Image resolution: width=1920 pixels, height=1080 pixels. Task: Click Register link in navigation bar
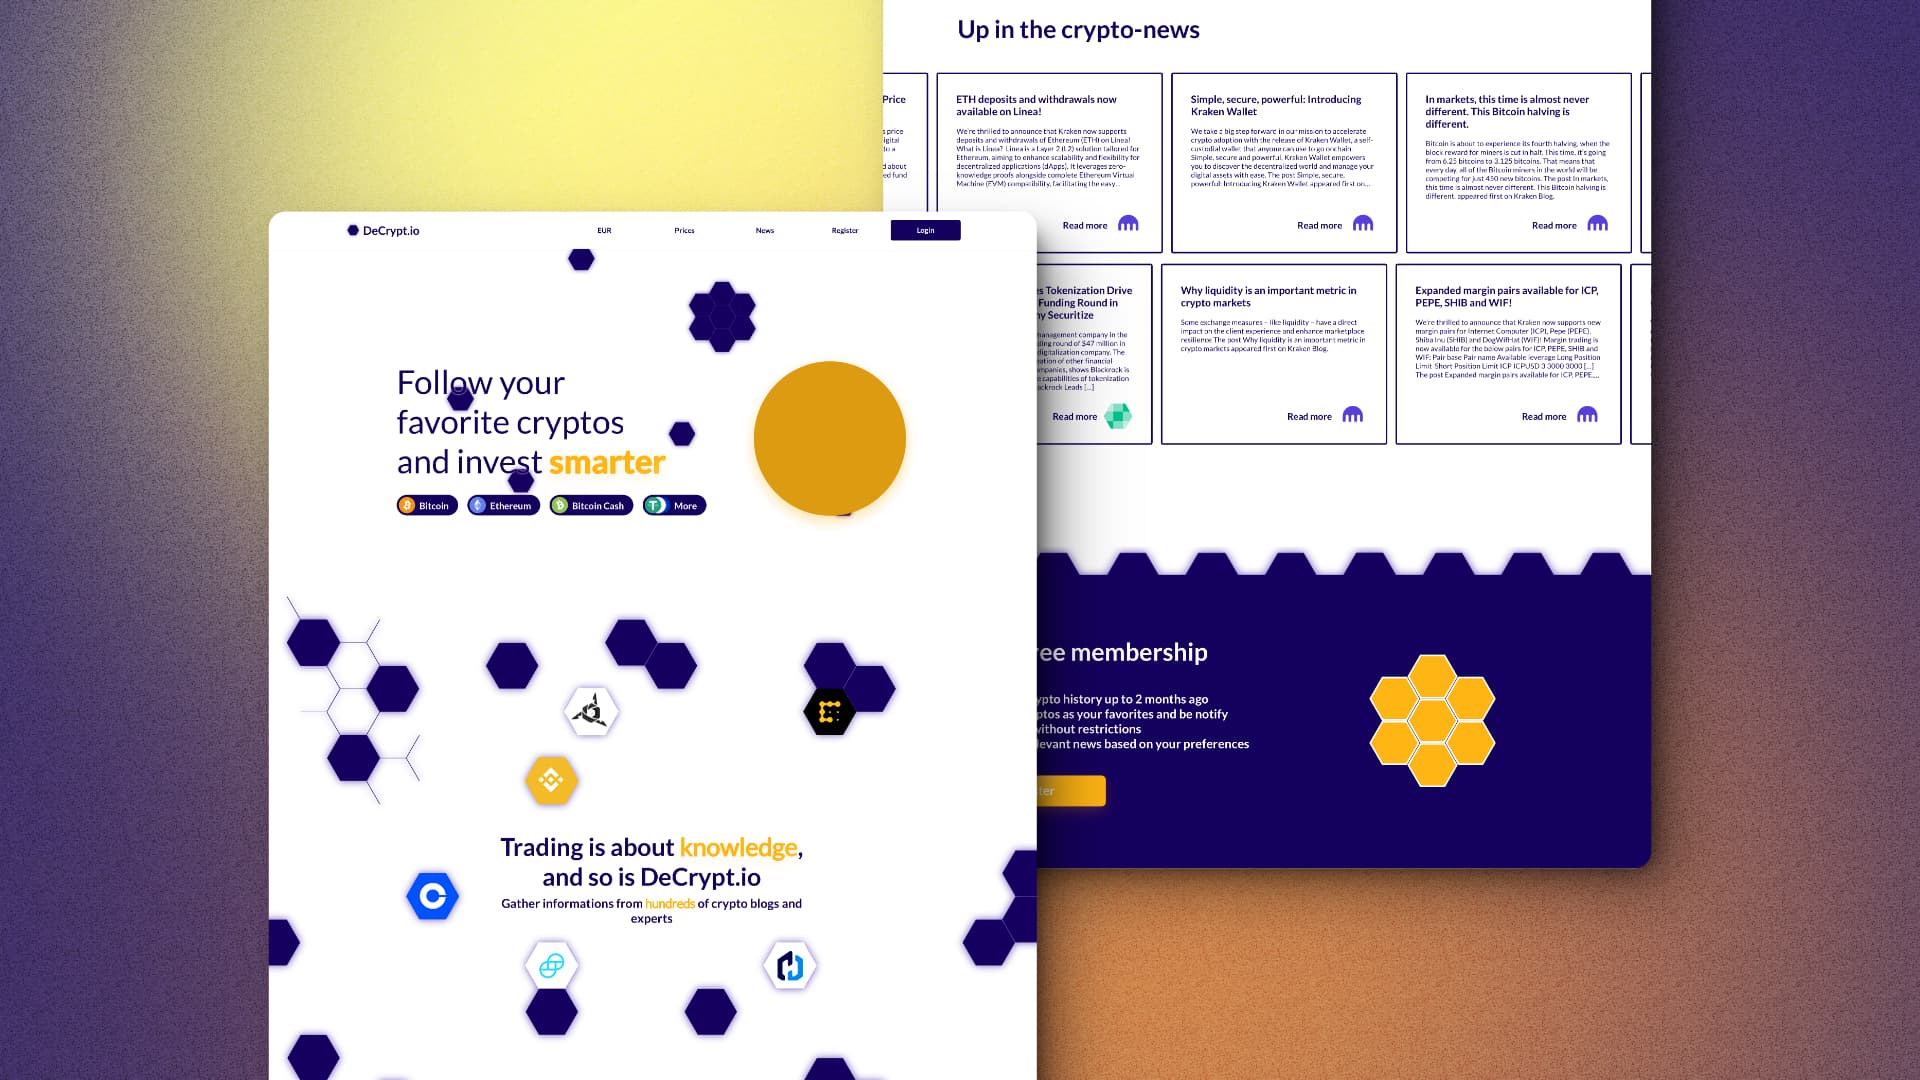pyautogui.click(x=844, y=229)
